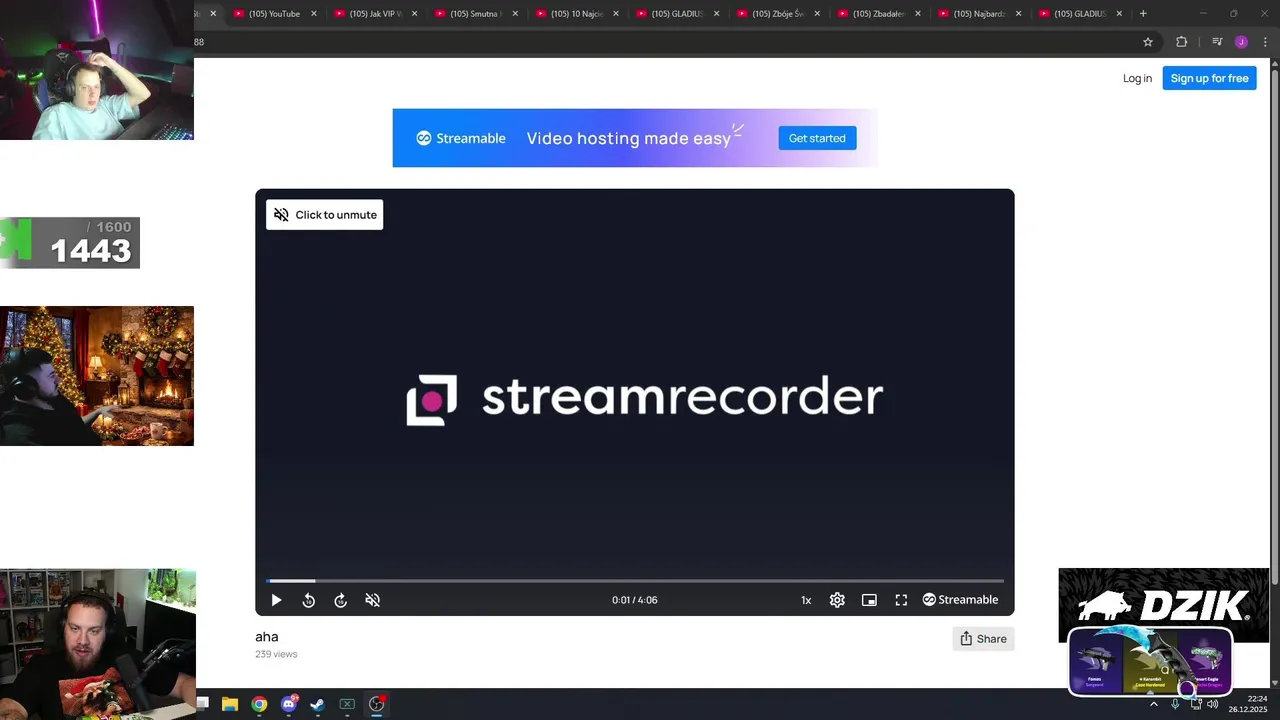The height and width of the screenshot is (720, 1280).
Task: Open the Chrome profile avatar
Action: pyautogui.click(x=1241, y=42)
